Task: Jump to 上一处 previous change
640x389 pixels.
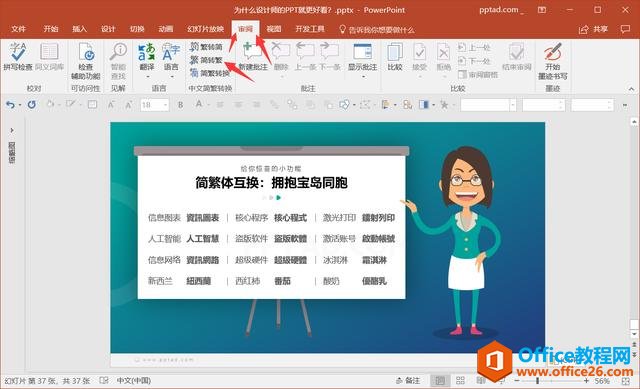Action: (474, 47)
